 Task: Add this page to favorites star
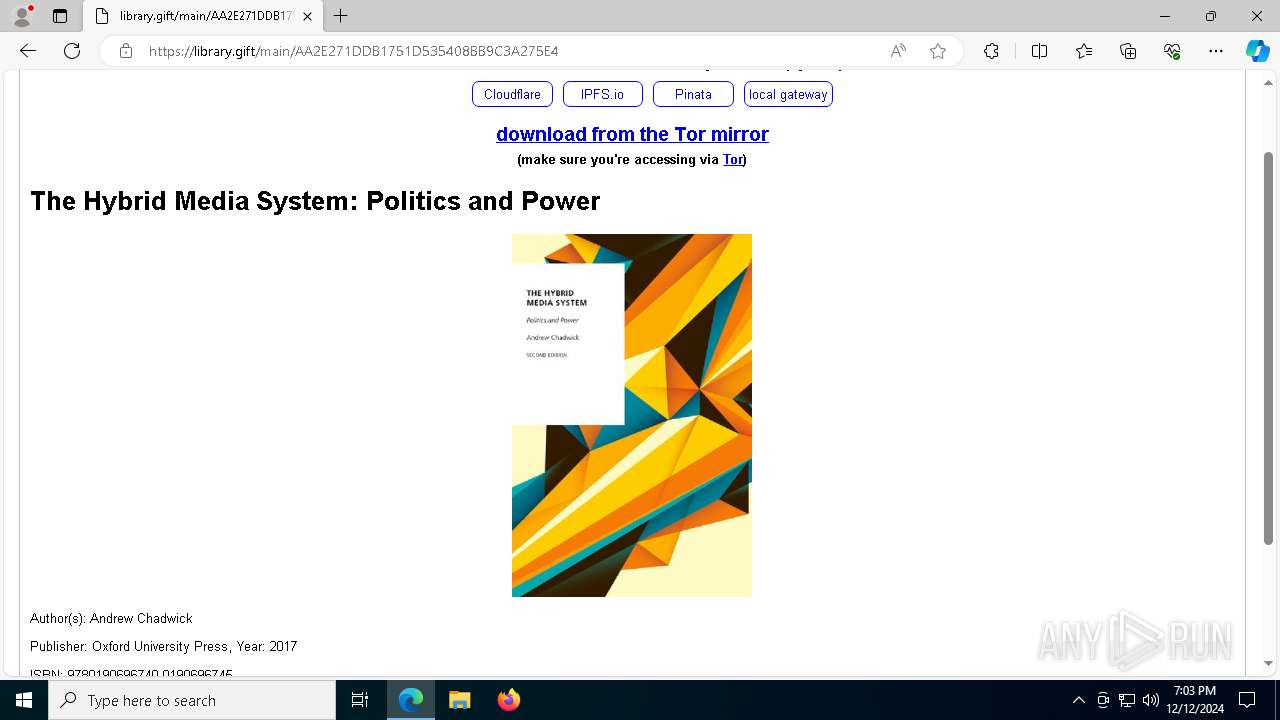(x=938, y=51)
